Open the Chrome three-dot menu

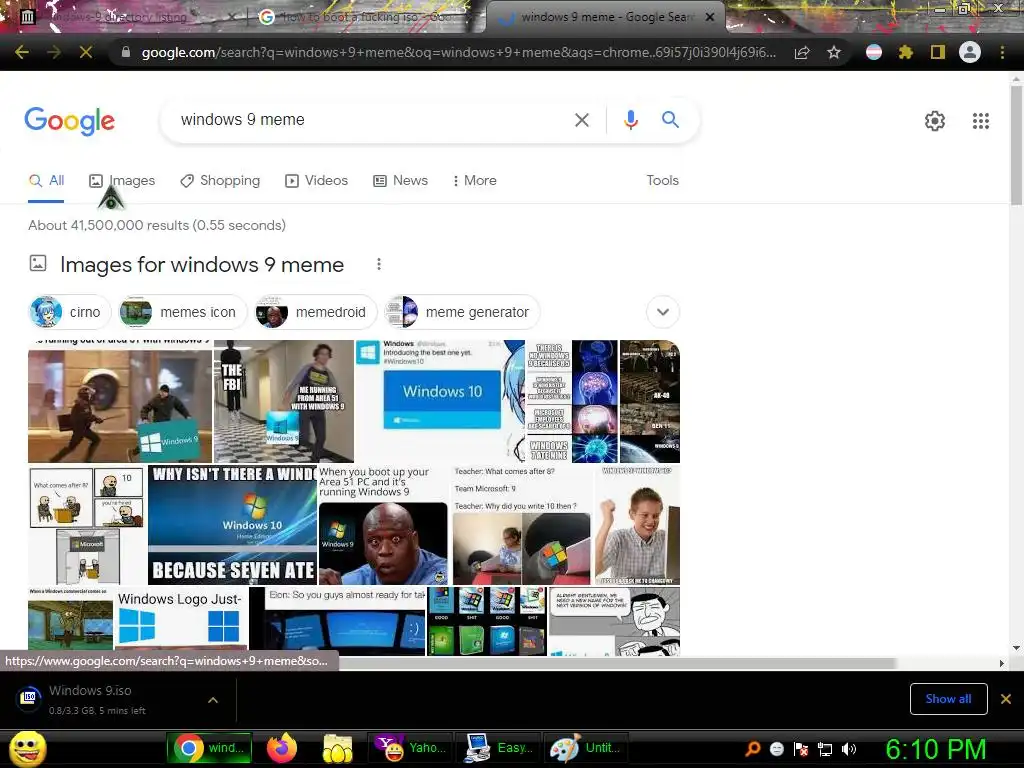coord(1002,52)
